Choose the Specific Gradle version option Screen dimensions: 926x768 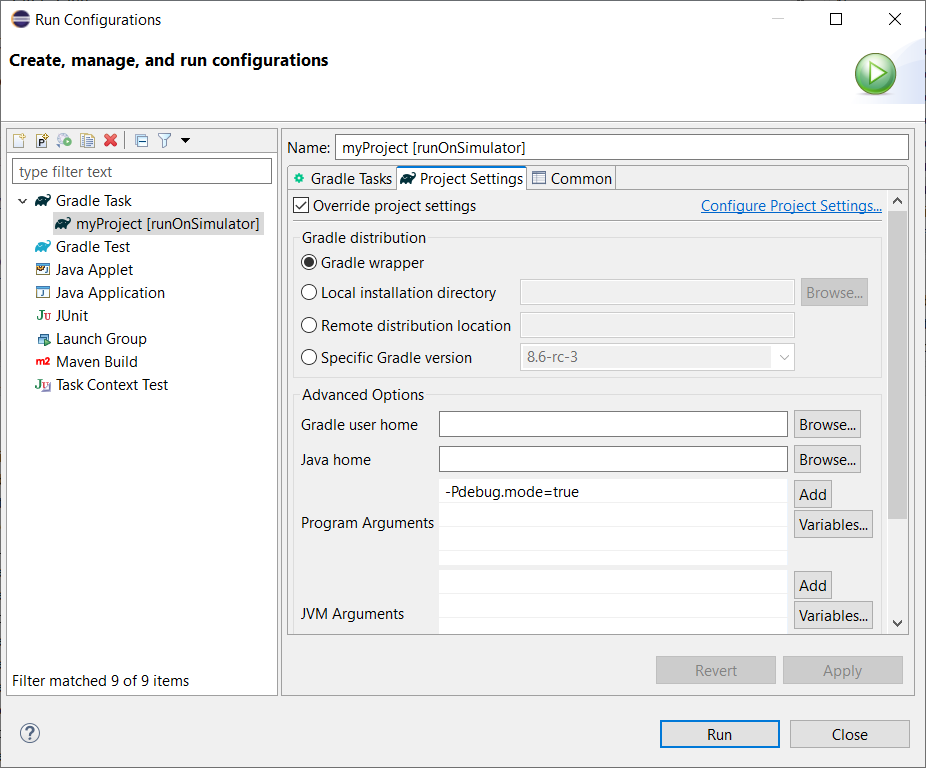(x=309, y=357)
